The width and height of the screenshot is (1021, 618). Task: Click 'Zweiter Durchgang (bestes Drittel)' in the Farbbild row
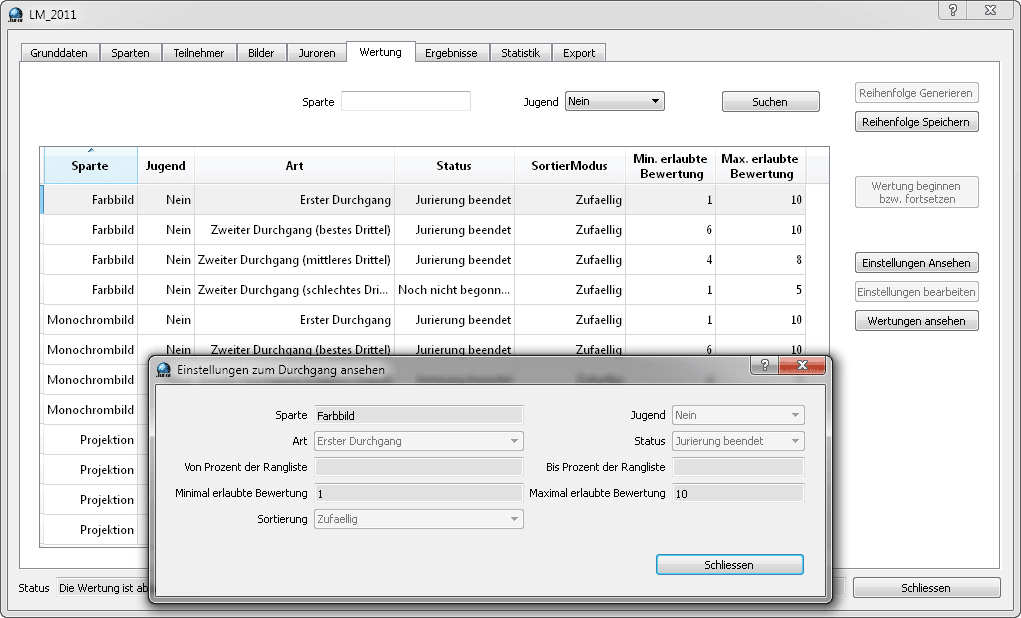(x=294, y=230)
